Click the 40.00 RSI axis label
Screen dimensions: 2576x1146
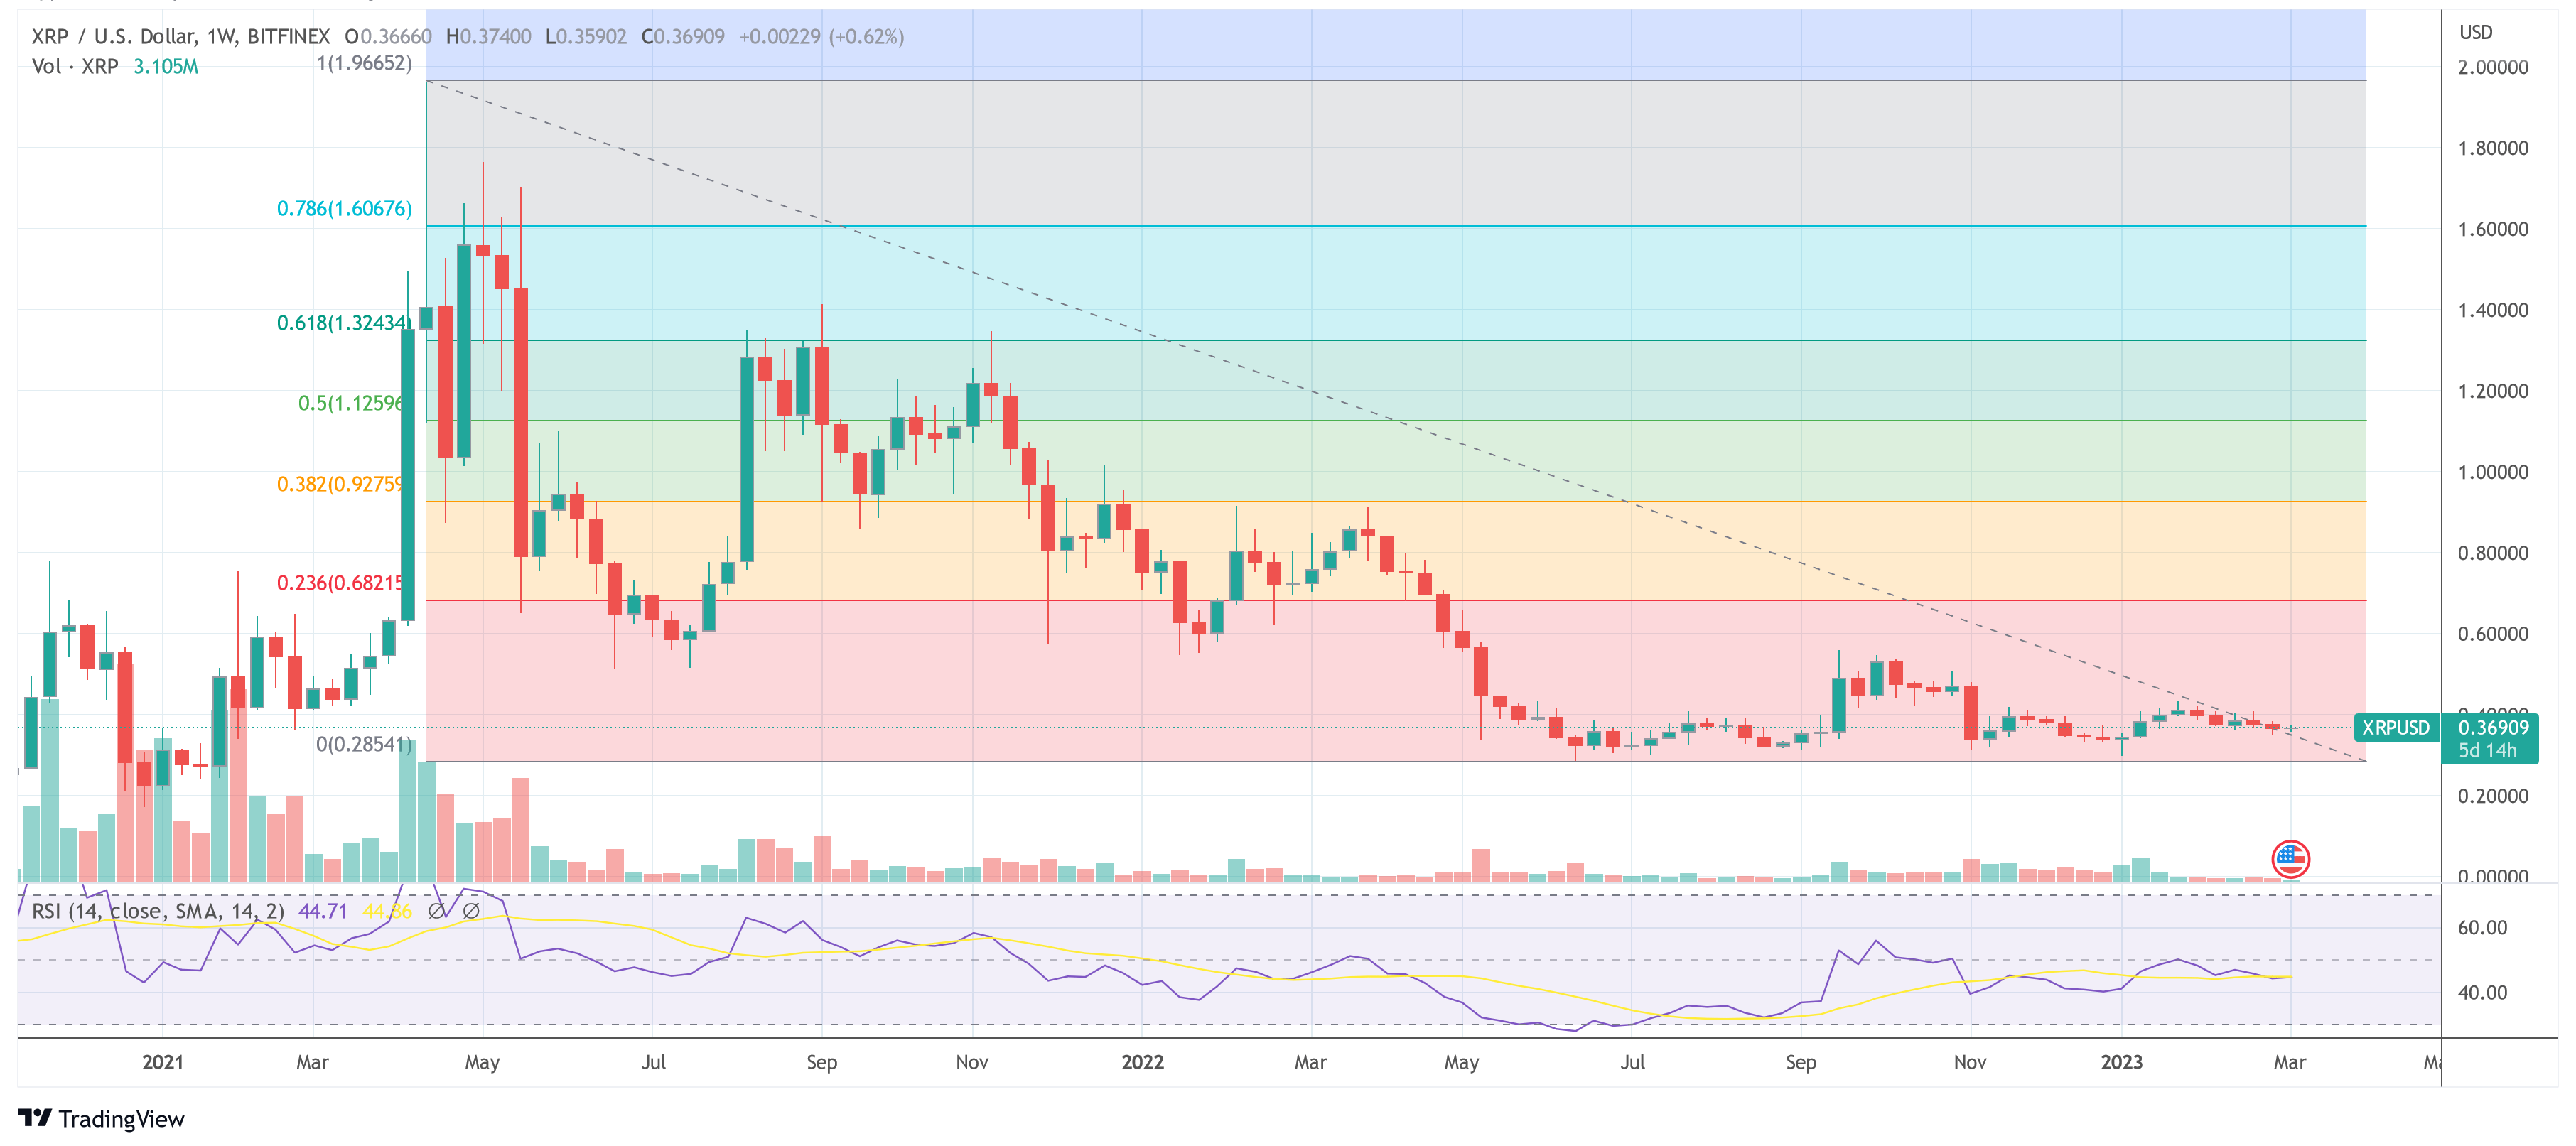[x=2483, y=992]
